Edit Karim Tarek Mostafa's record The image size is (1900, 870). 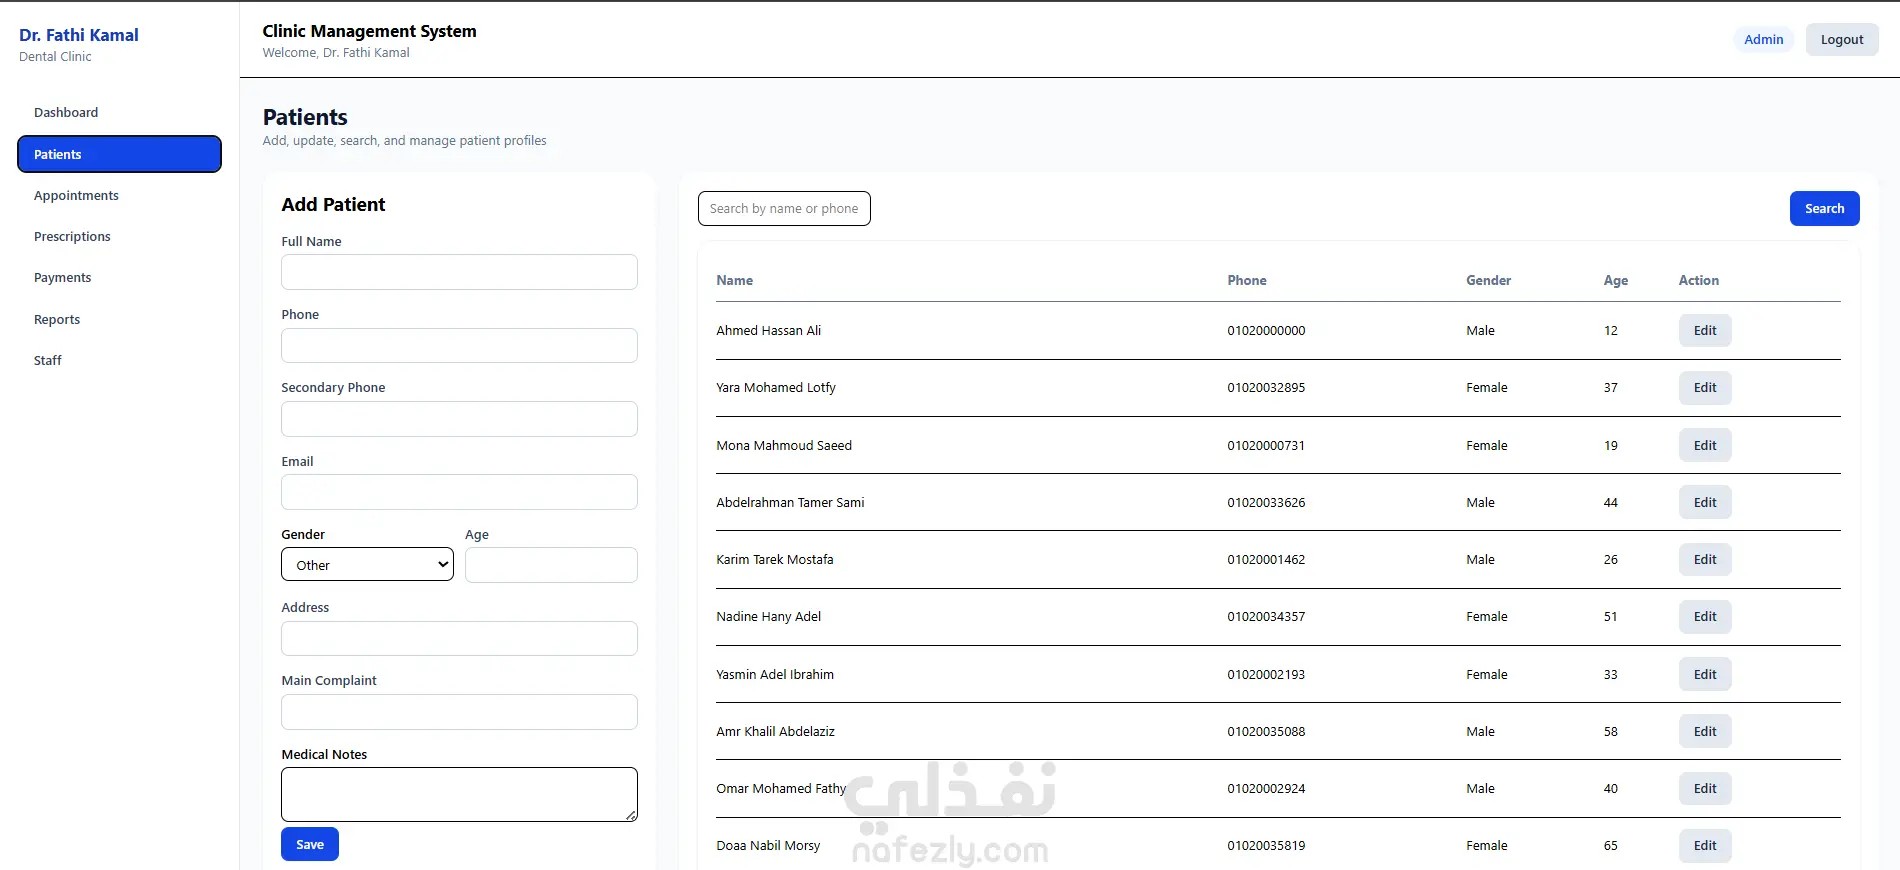point(1705,560)
